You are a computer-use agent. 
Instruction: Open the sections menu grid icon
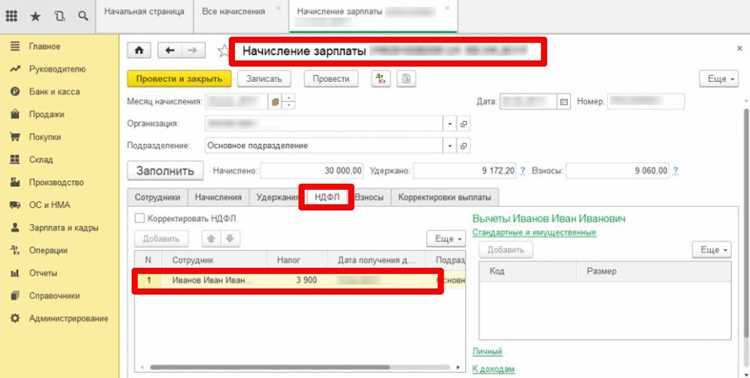[x=11, y=16]
